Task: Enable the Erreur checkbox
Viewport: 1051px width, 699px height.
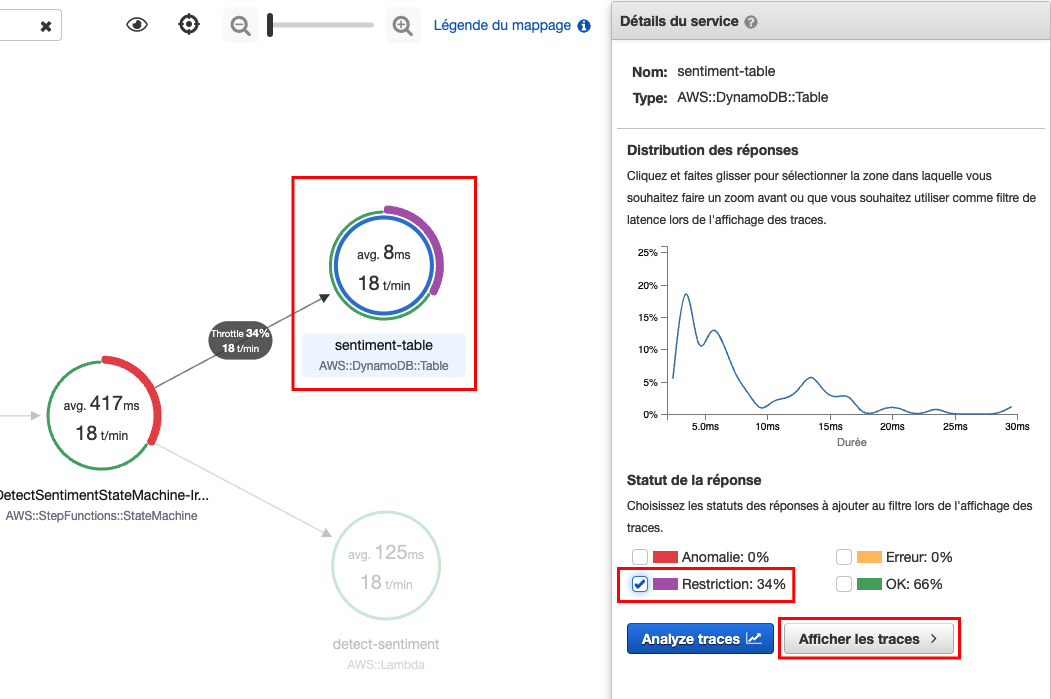Action: [844, 557]
